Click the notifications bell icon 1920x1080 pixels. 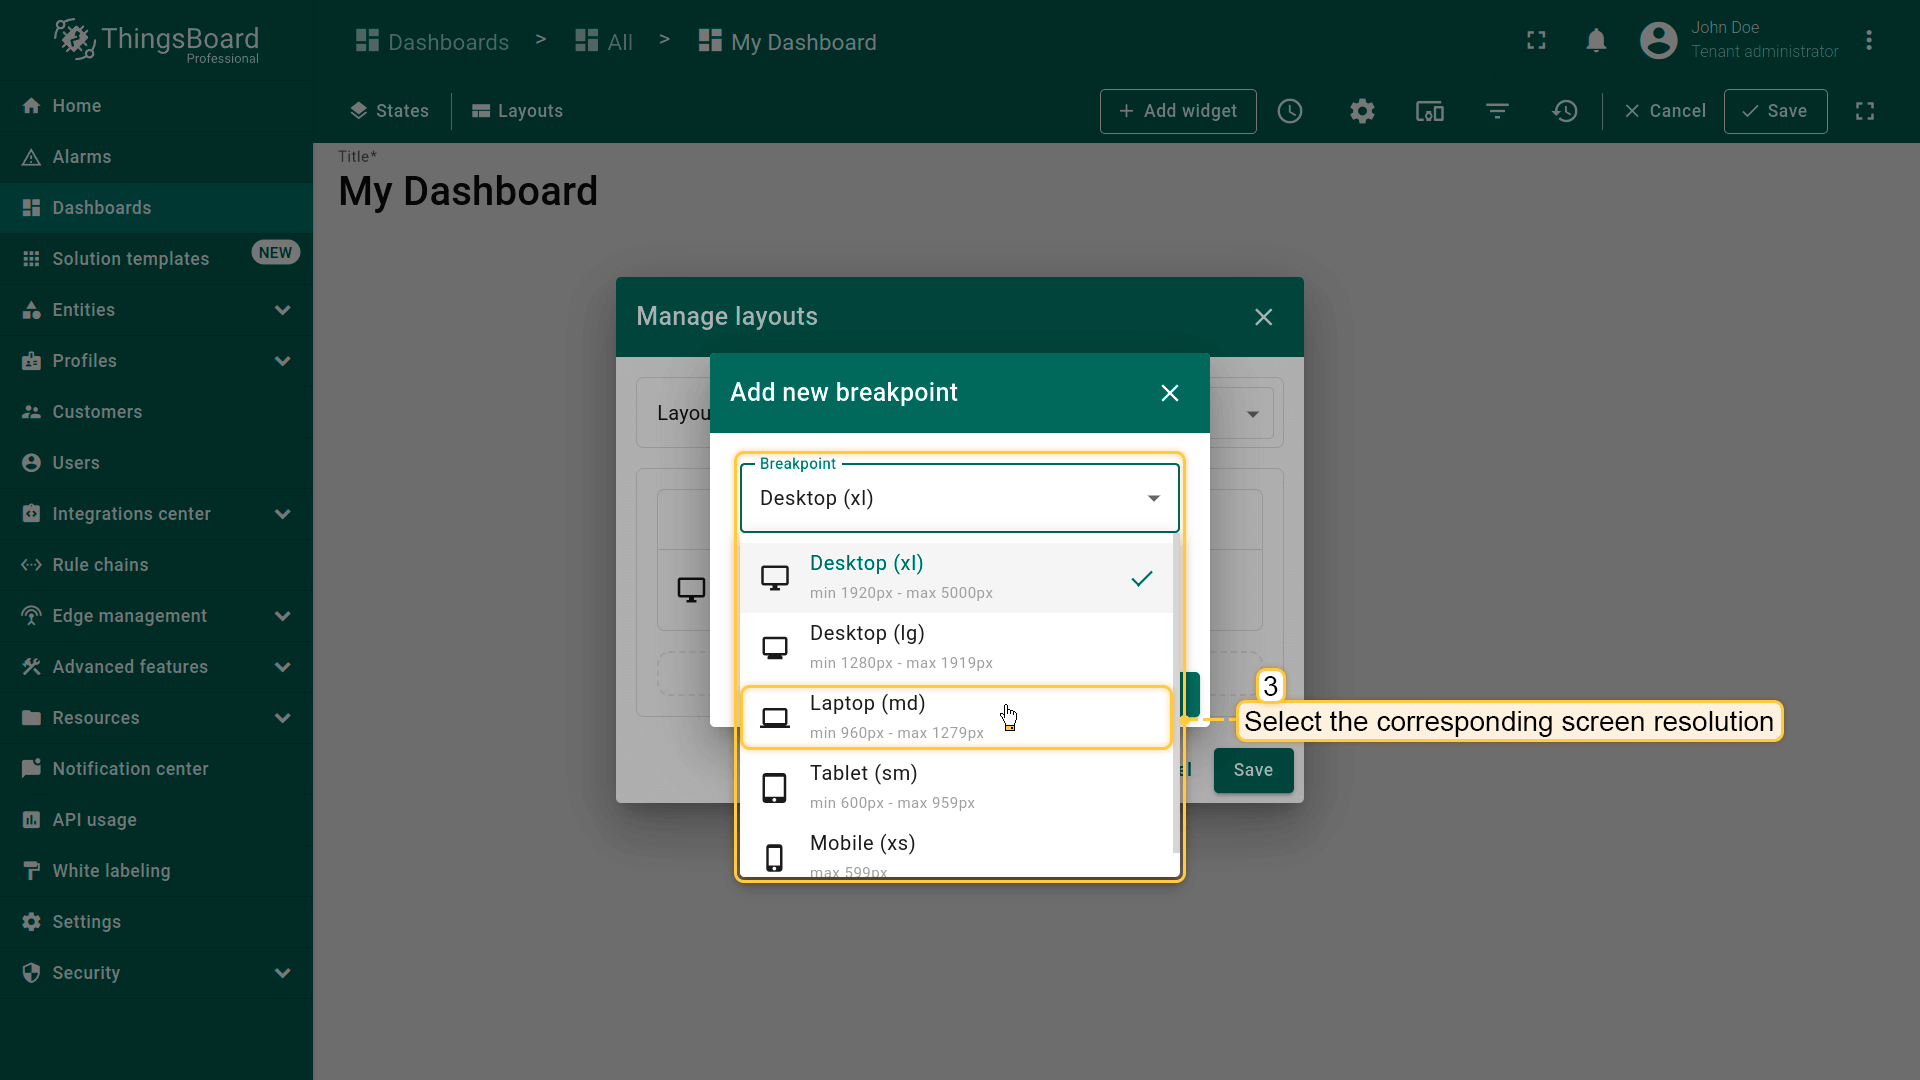[x=1596, y=41]
